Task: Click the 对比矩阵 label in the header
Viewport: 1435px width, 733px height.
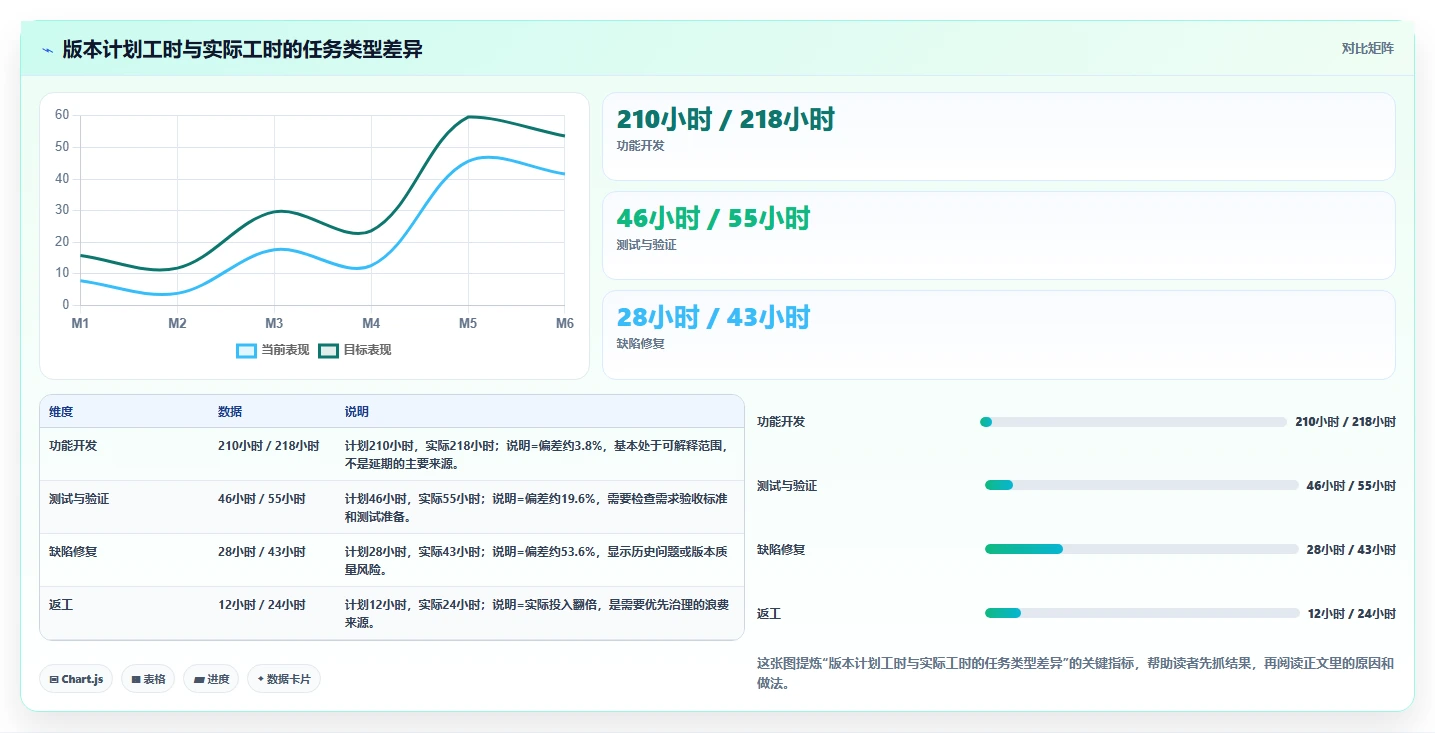Action: [1367, 48]
